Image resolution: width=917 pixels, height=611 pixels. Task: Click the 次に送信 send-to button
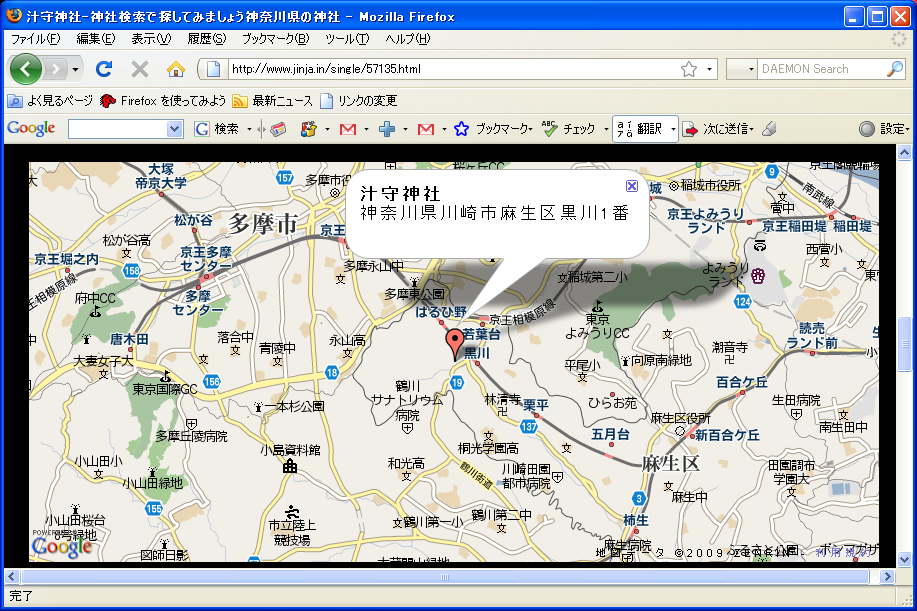tap(719, 129)
